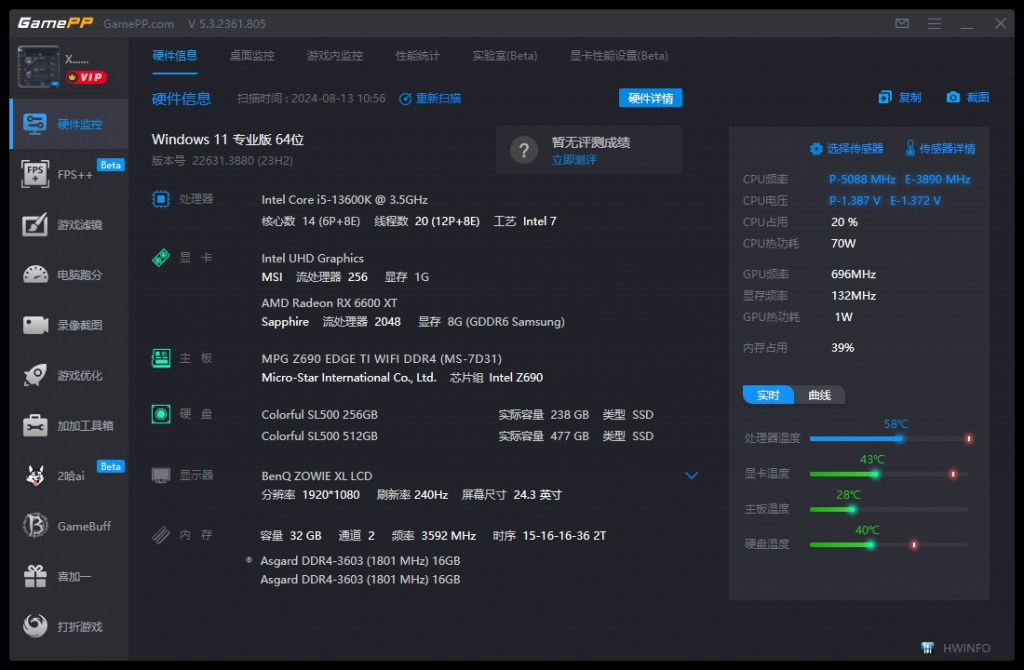
Task: Open the FPS++ beta feature
Action: click(69, 174)
